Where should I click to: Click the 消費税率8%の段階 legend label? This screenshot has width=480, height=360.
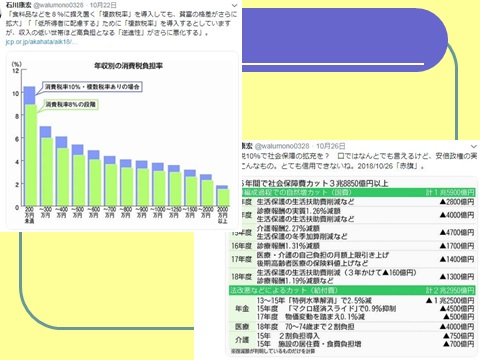click(x=70, y=104)
